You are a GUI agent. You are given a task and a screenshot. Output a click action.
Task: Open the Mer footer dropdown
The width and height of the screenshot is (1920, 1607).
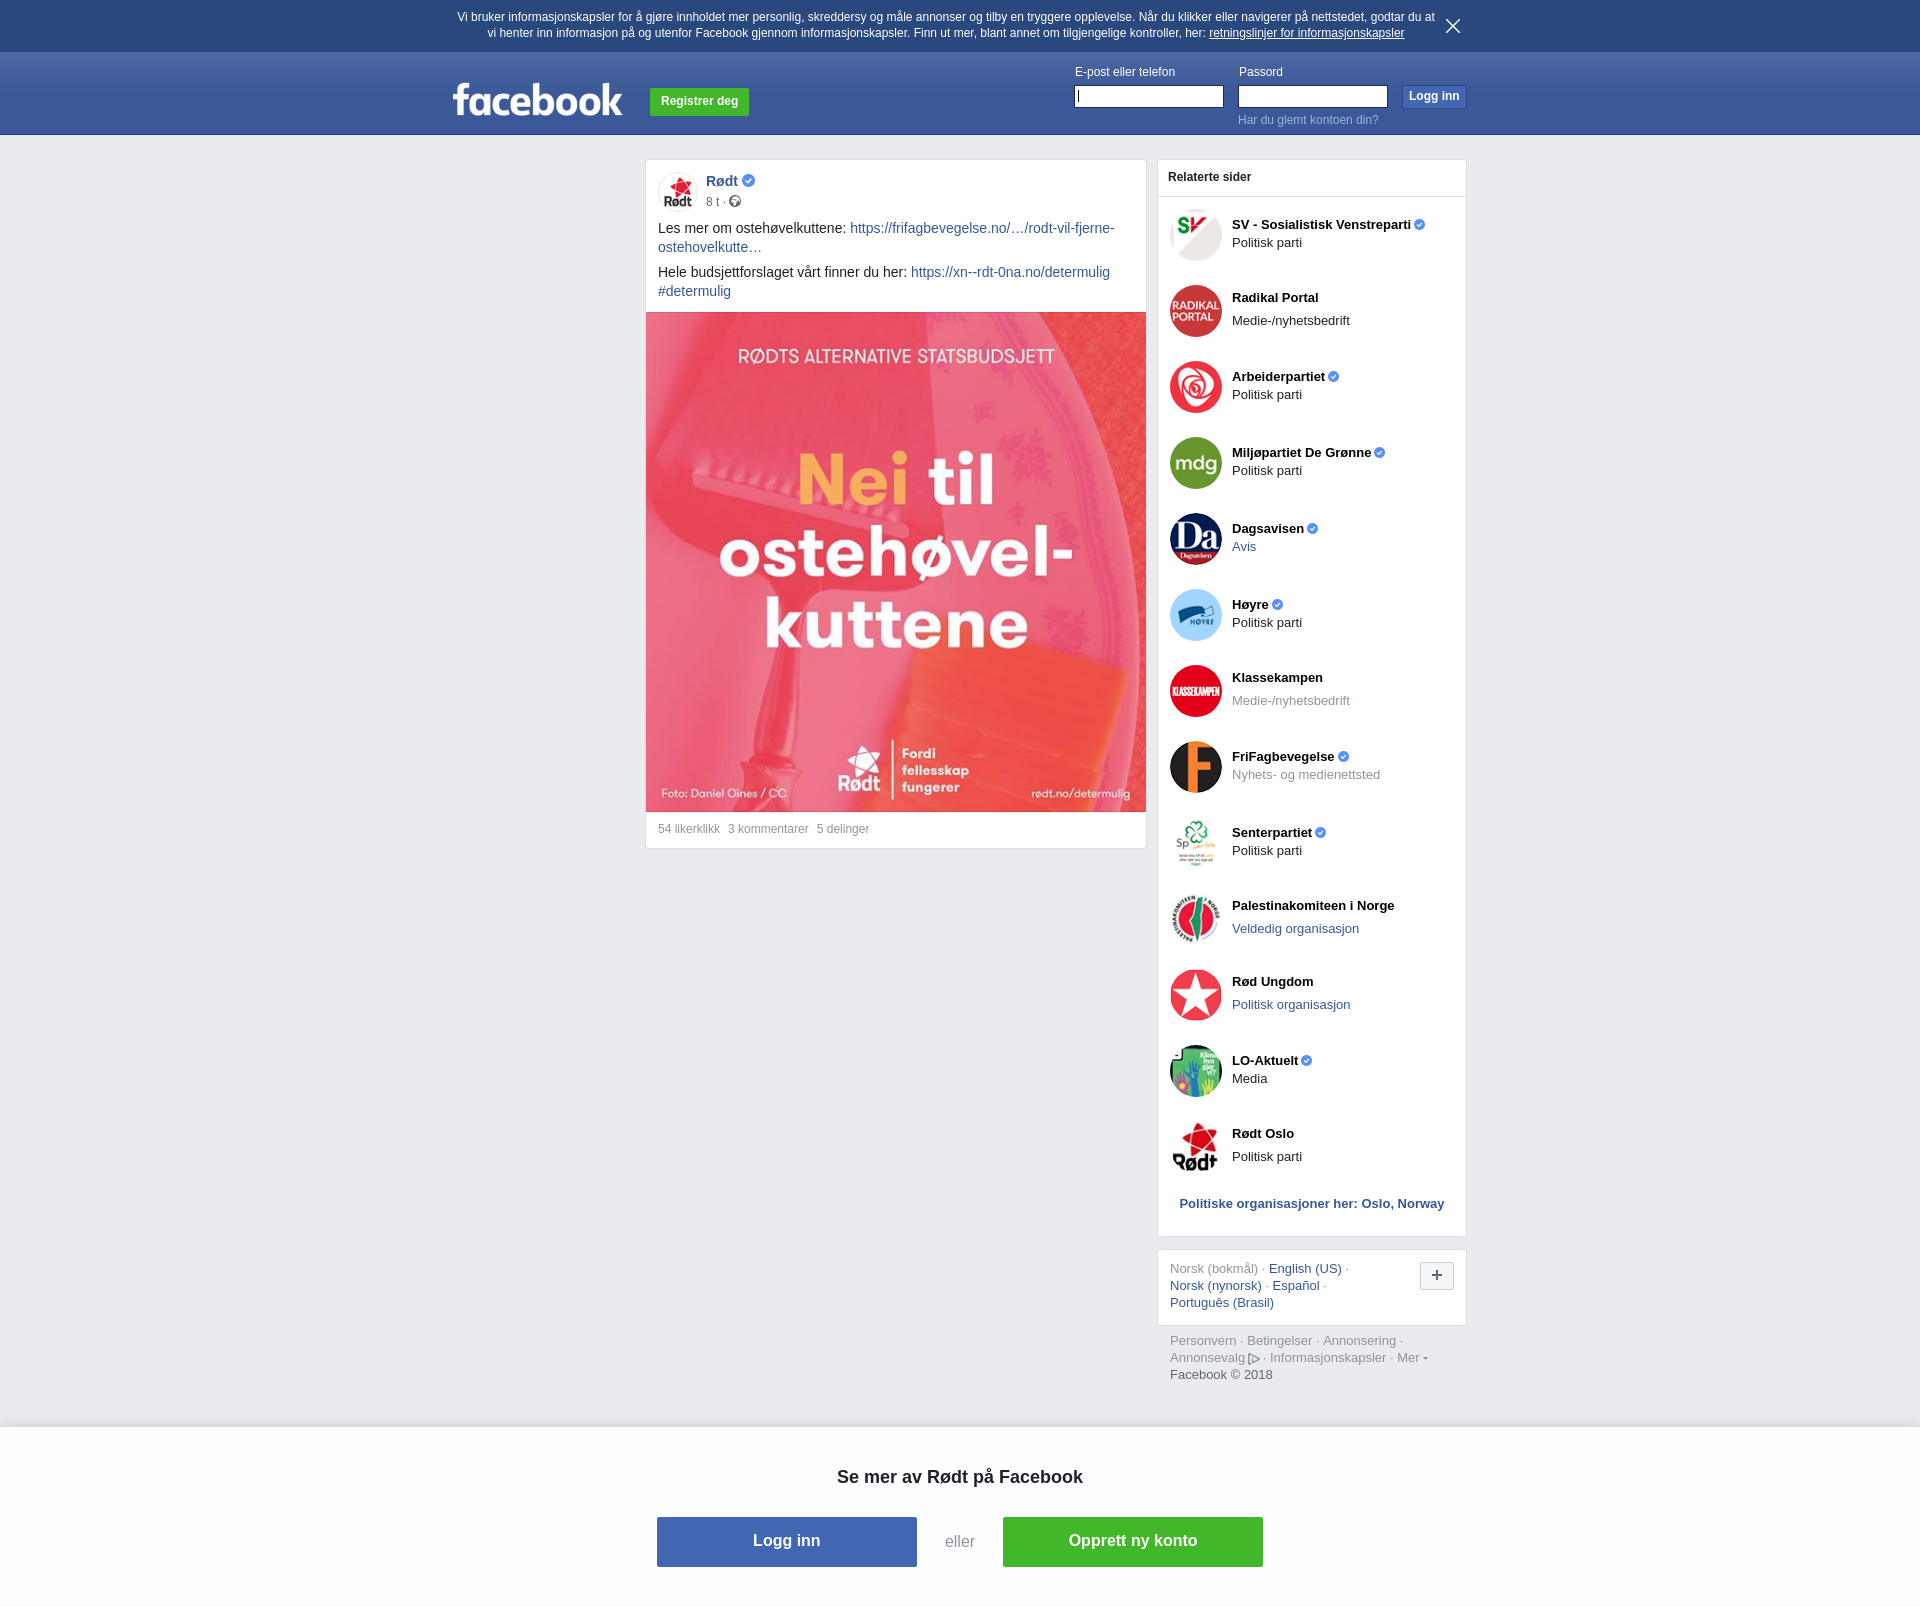[1412, 1358]
